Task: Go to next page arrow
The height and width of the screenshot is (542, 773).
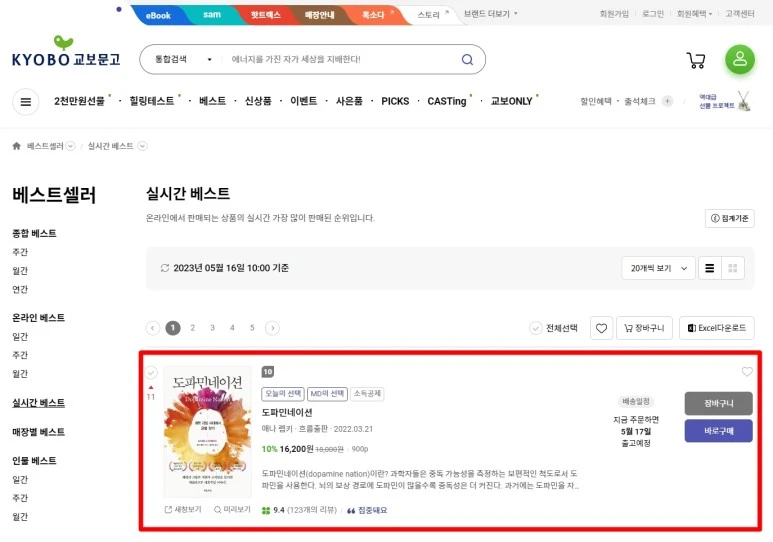Action: [272, 328]
